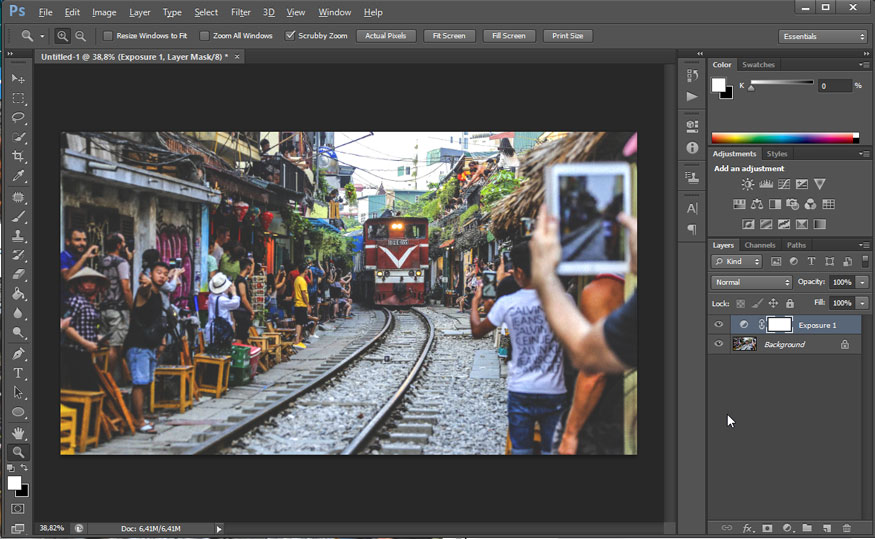Select the Pen tool
This screenshot has height=539, width=875.
(18, 354)
